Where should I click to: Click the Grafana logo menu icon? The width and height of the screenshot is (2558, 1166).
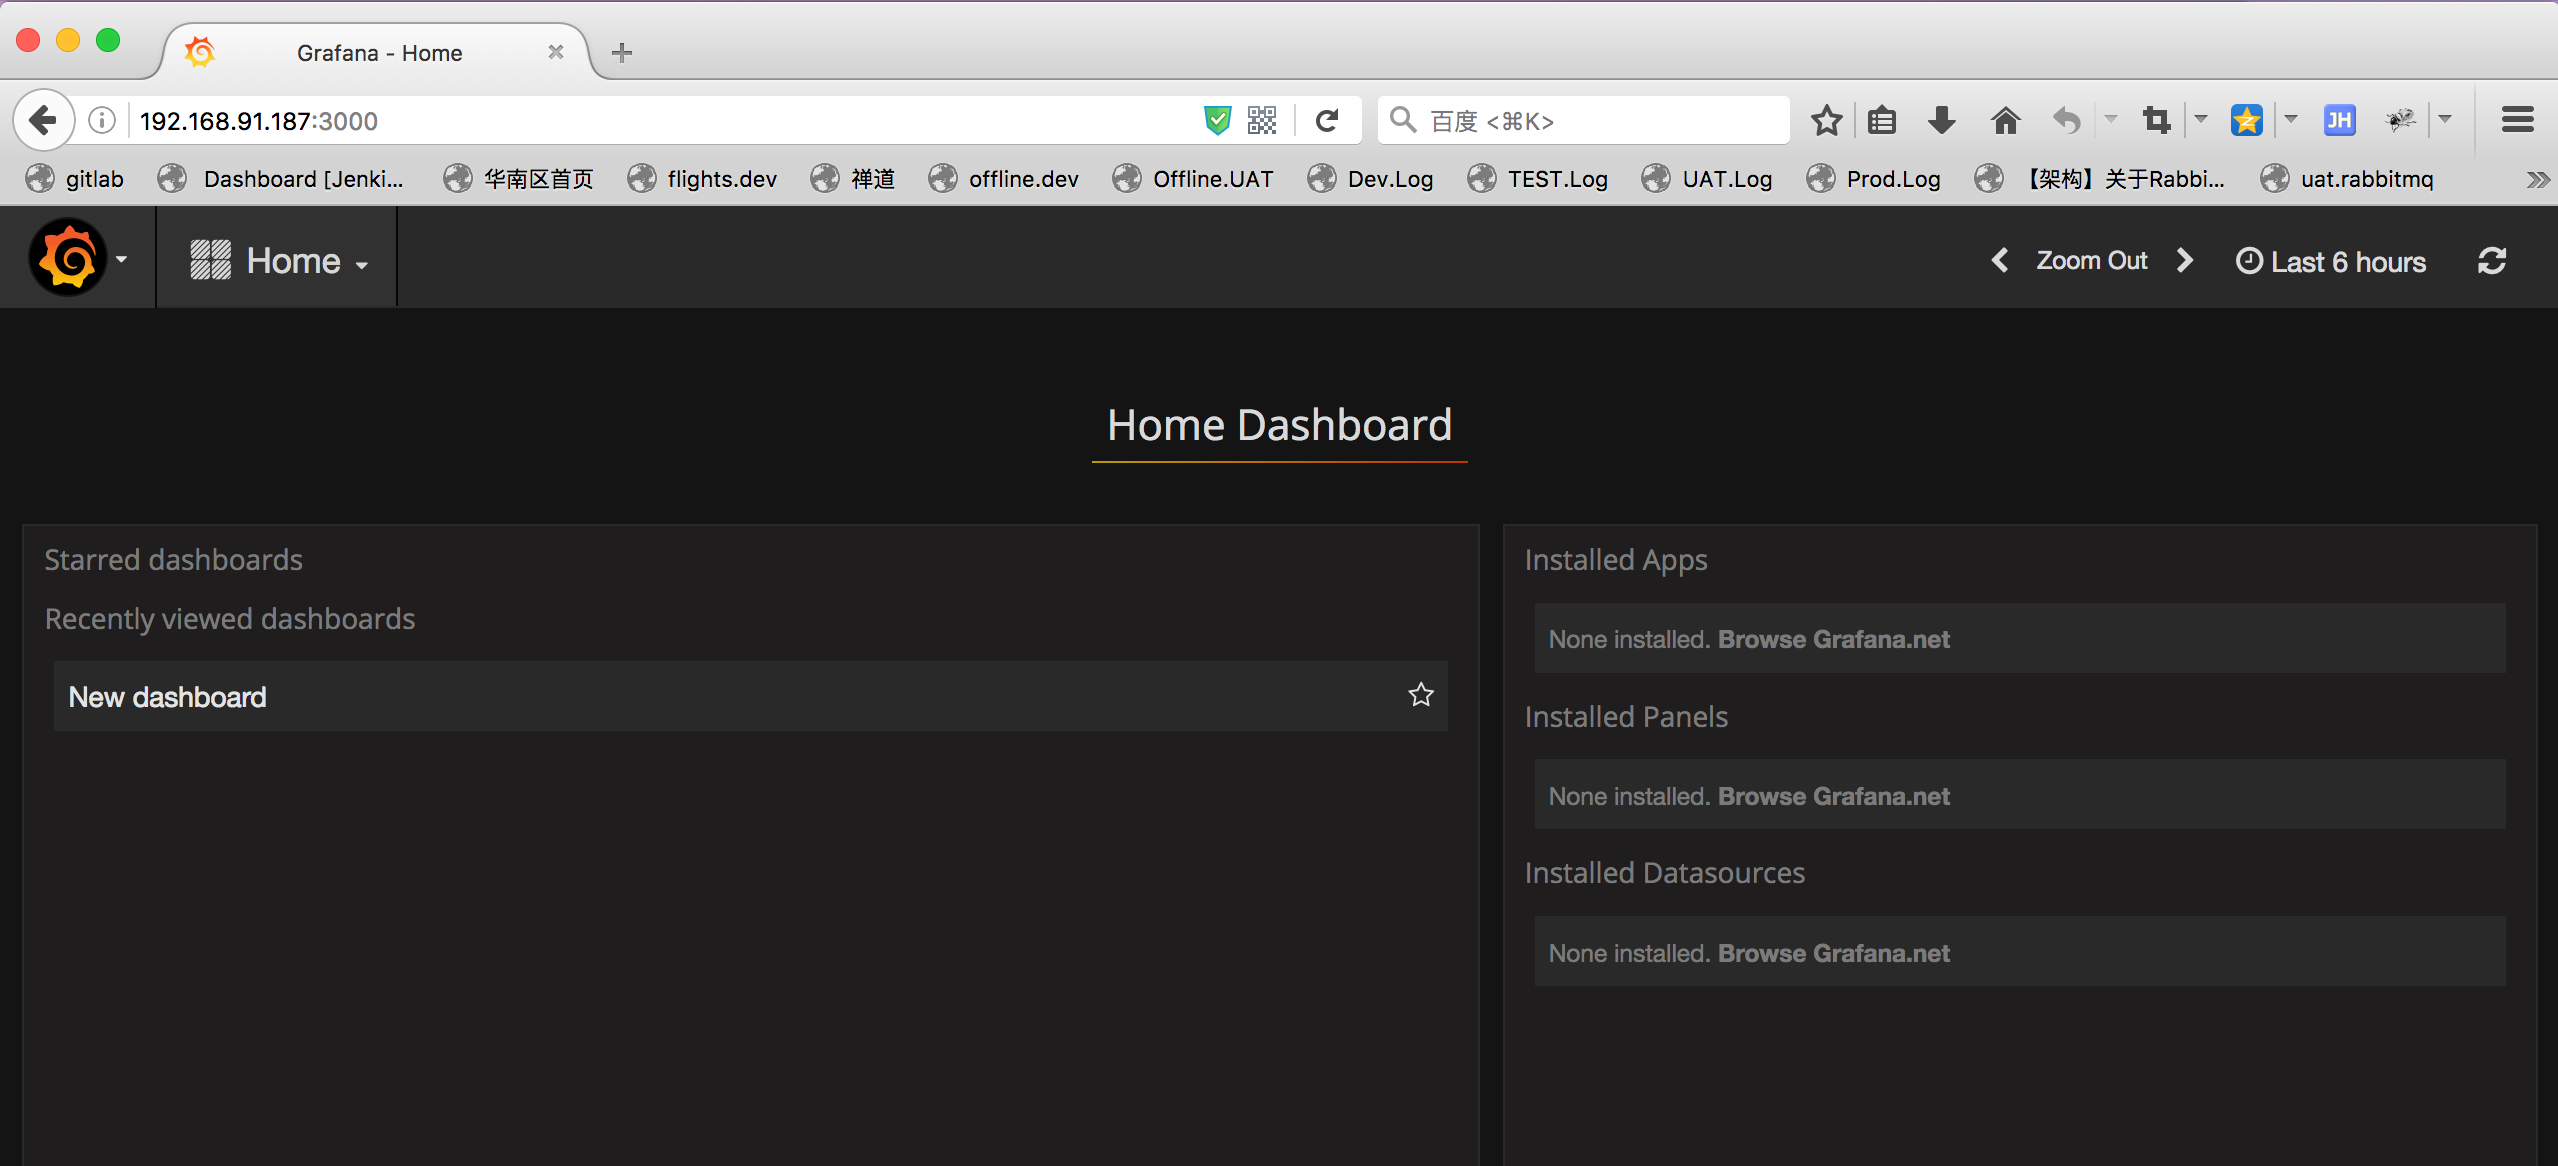click(68, 259)
